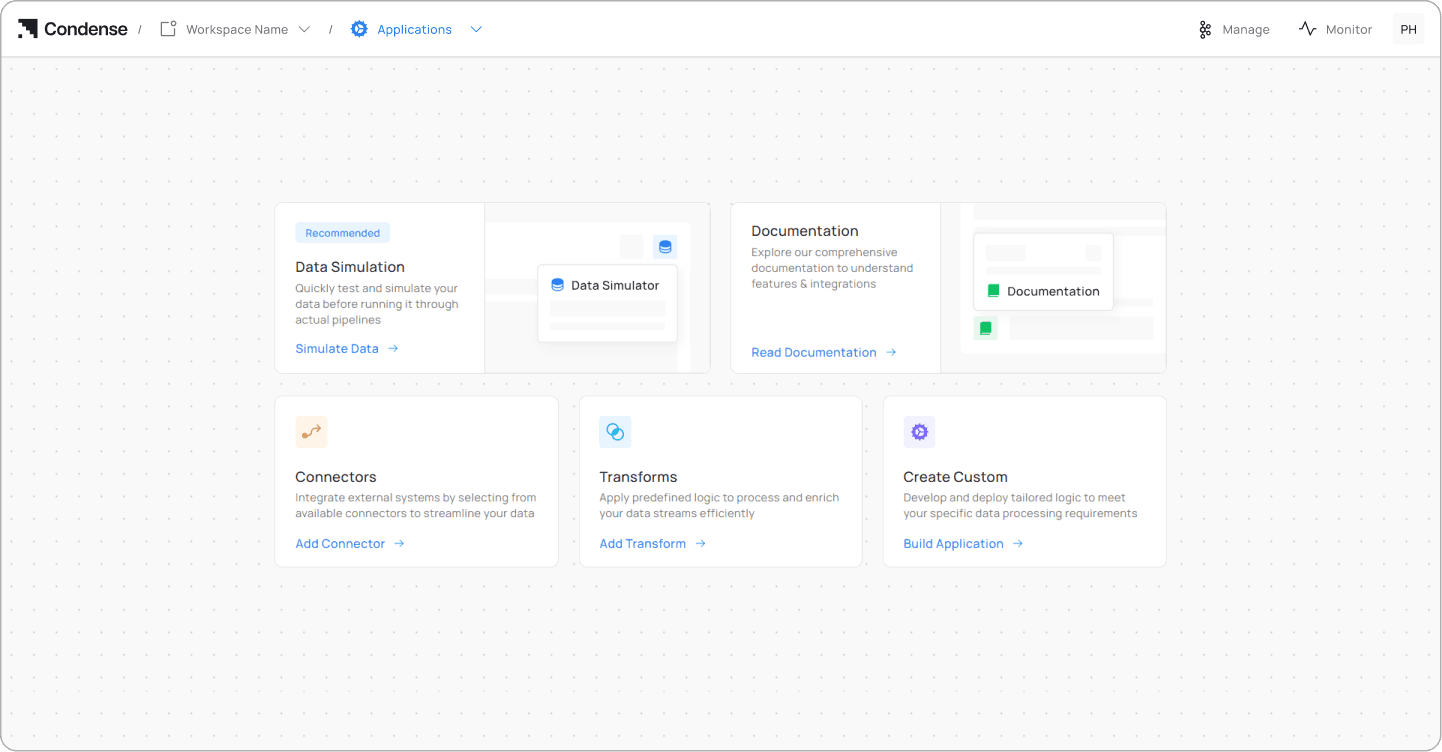Click the Condense brand name text
1442x752 pixels.
(x=86, y=29)
